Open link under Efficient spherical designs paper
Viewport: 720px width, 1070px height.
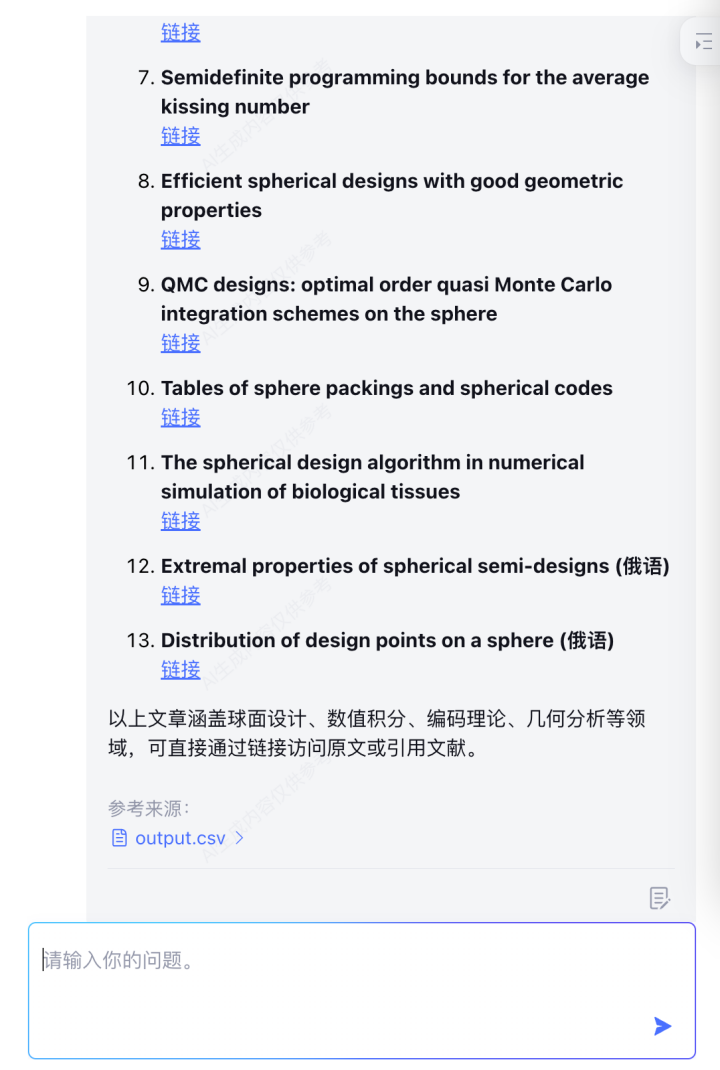[181, 240]
